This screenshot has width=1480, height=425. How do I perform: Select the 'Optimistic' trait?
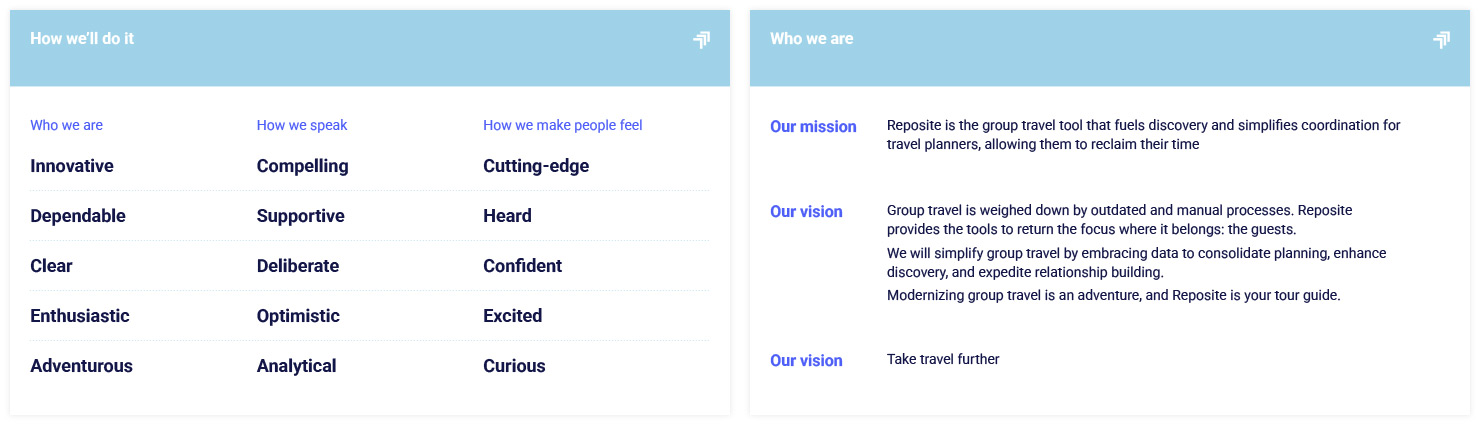point(298,316)
